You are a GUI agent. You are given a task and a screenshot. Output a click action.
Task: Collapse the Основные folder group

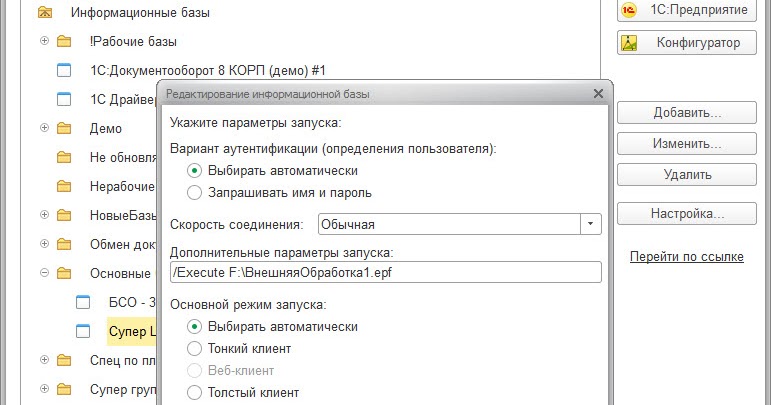click(43, 273)
